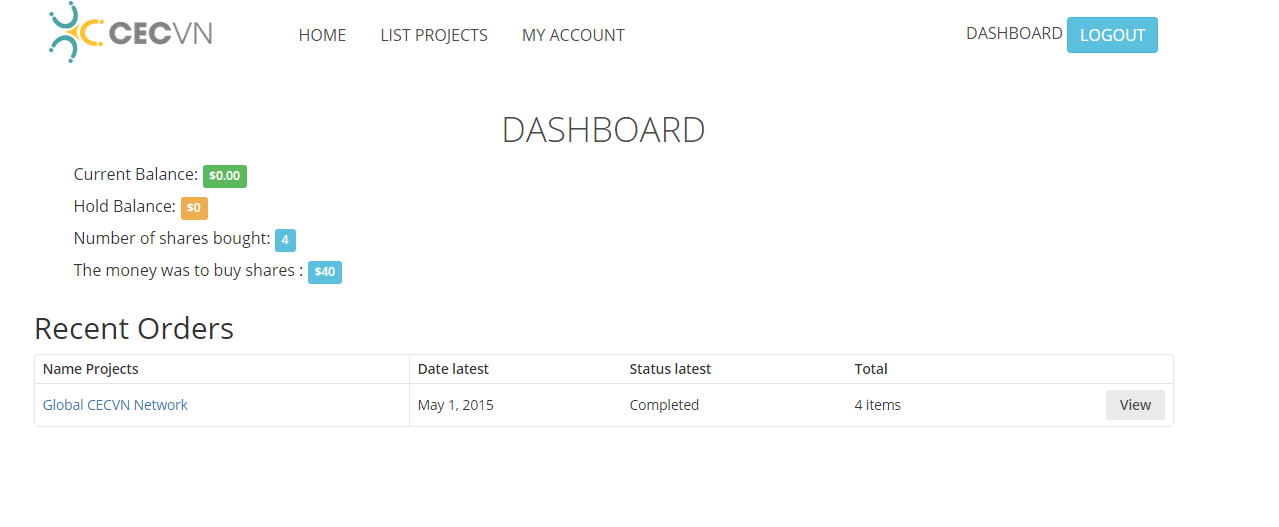This screenshot has height=527, width=1279.
Task: Click the green $0.00 current balance badge
Action: (225, 176)
